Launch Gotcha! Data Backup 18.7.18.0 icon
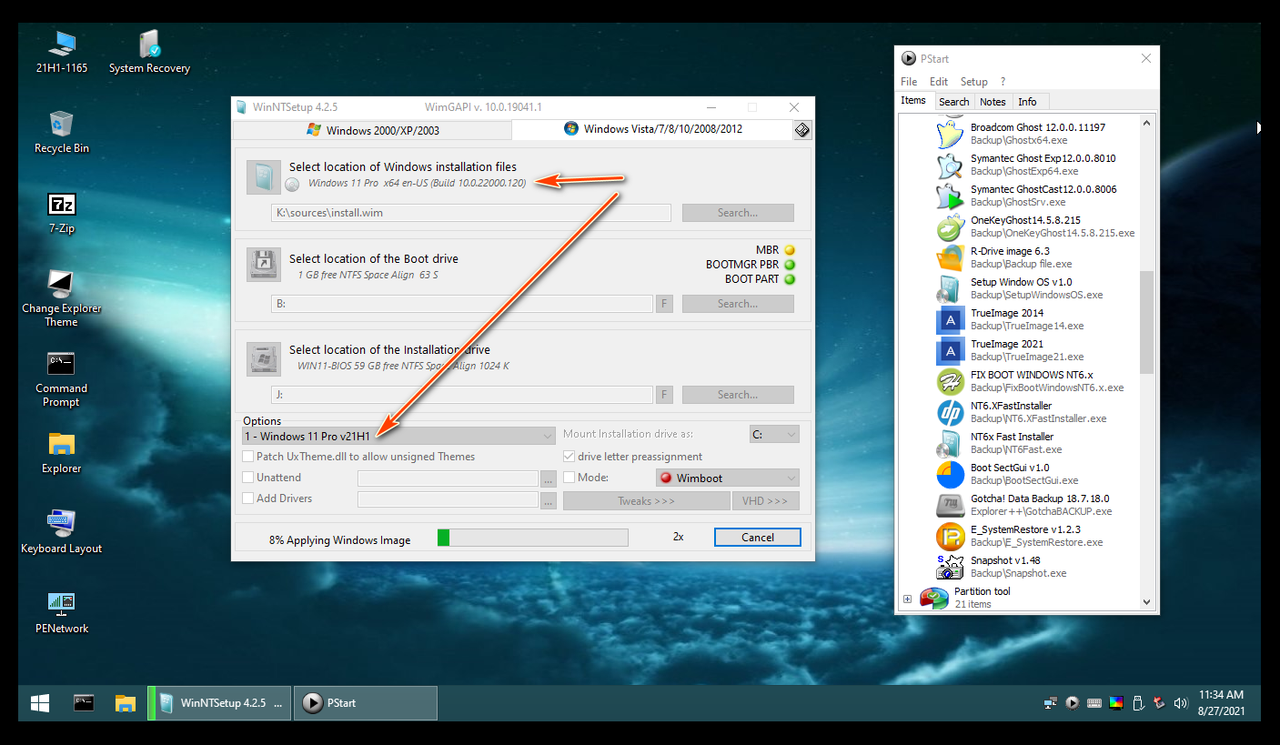The height and width of the screenshot is (745, 1280). 950,505
